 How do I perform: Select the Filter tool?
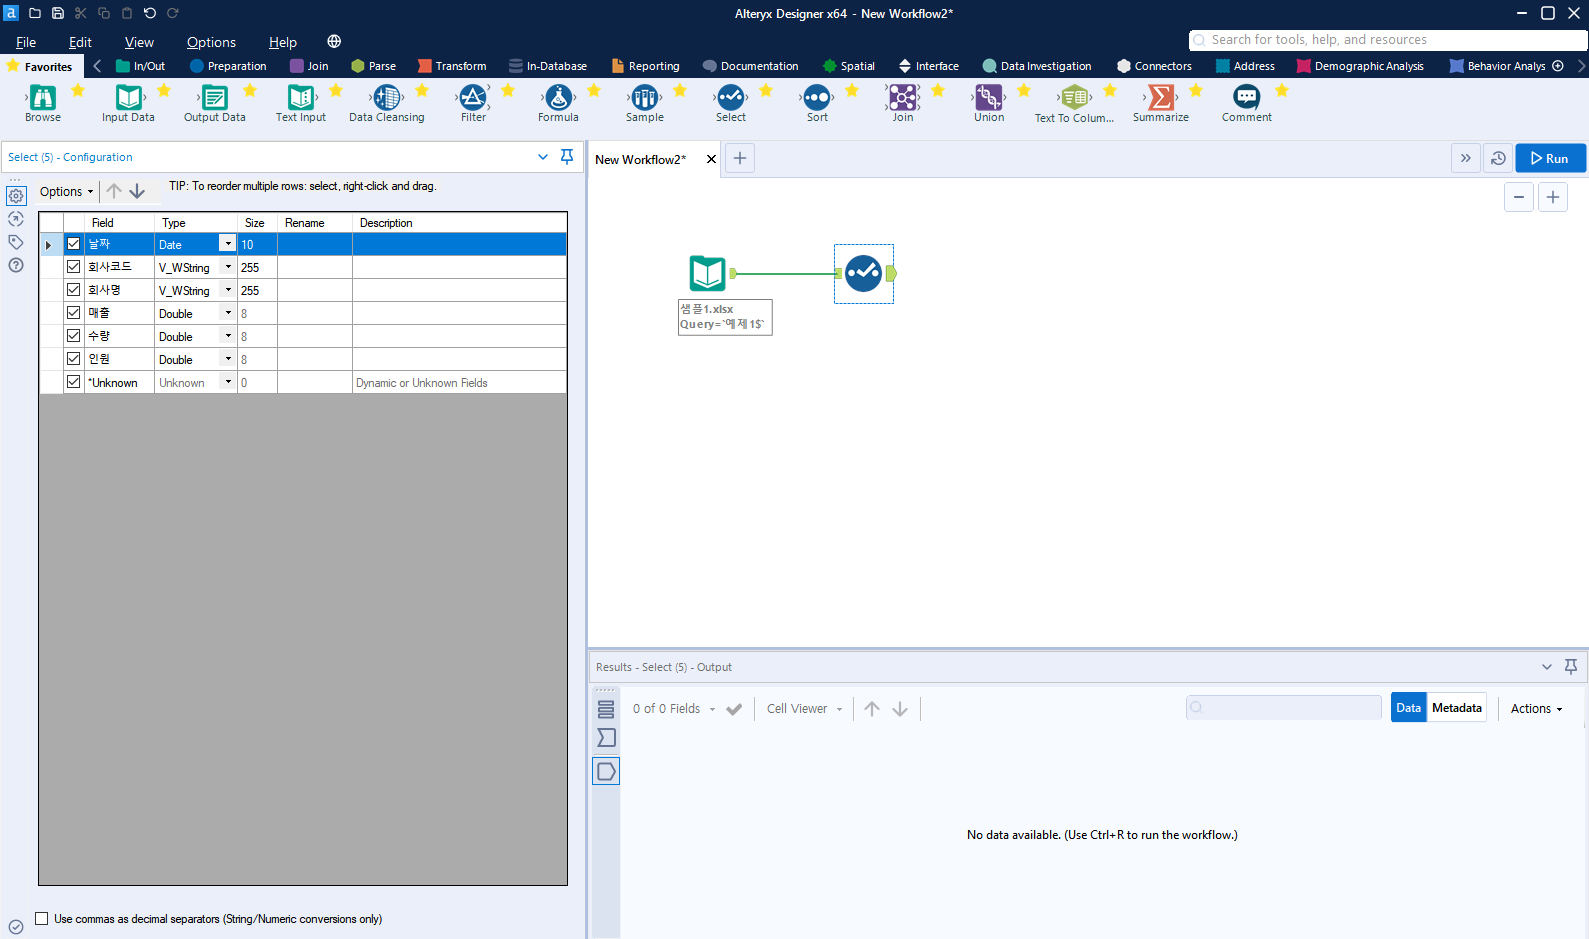click(473, 97)
